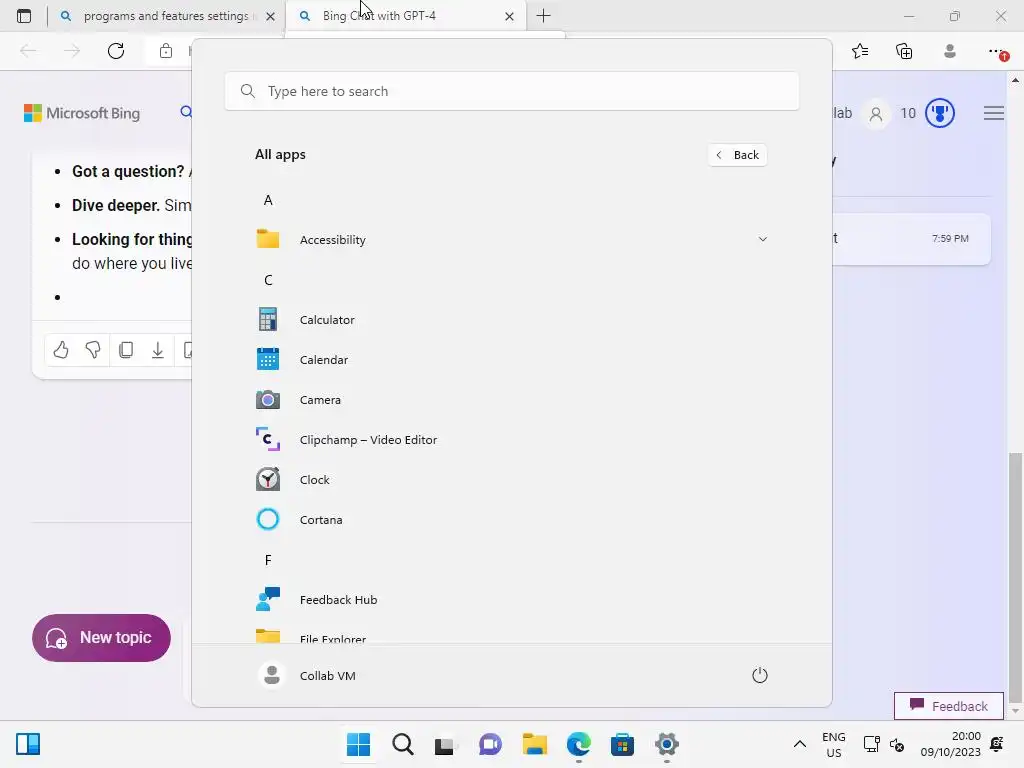The width and height of the screenshot is (1024, 768).
Task: Click the ENG US language indicator
Action: pyautogui.click(x=834, y=744)
